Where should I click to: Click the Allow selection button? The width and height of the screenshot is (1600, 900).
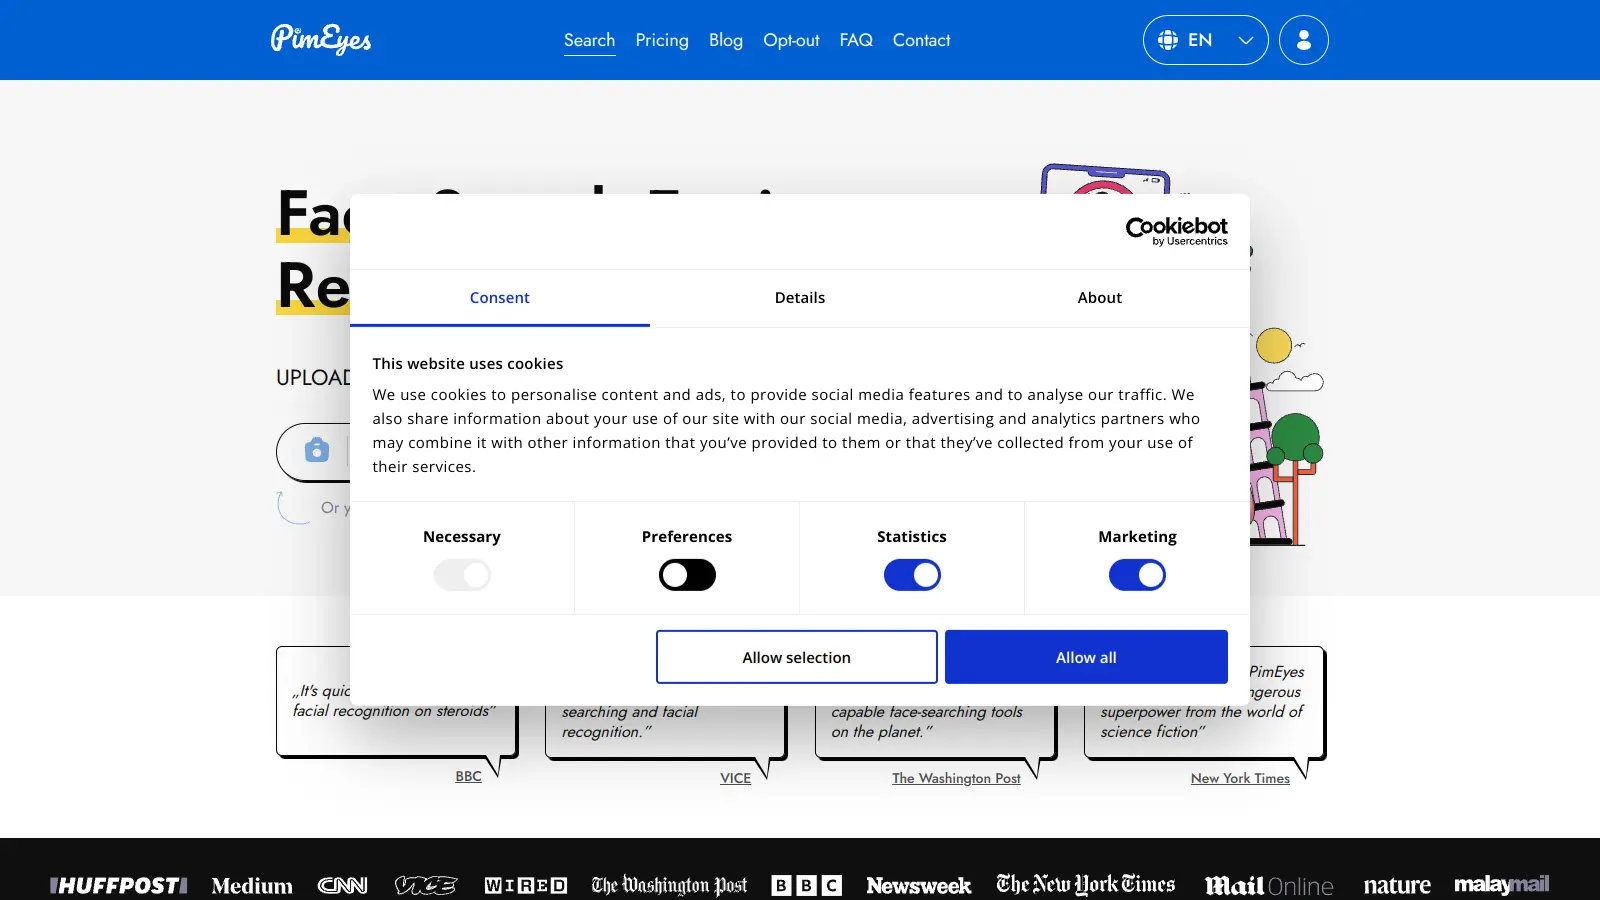tap(796, 657)
